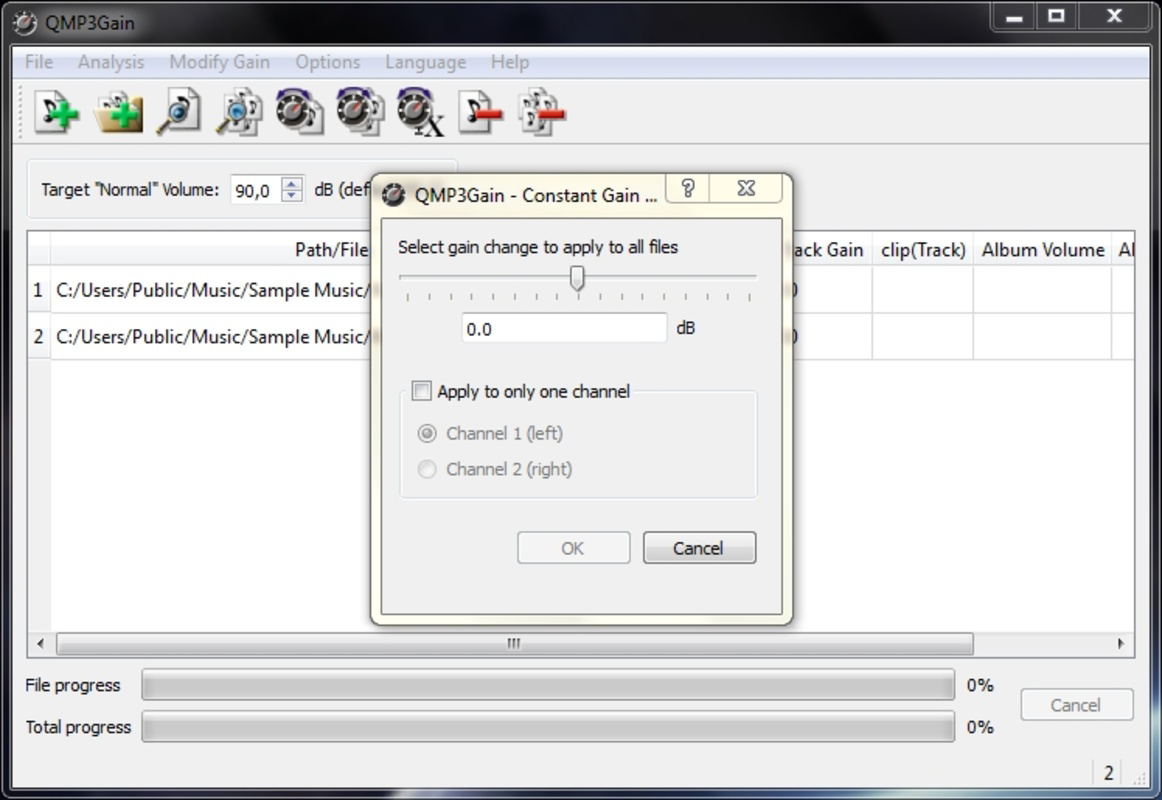The image size is (1162, 800).
Task: Click the QMP3Gain app icon in title bar
Action: 24,23
